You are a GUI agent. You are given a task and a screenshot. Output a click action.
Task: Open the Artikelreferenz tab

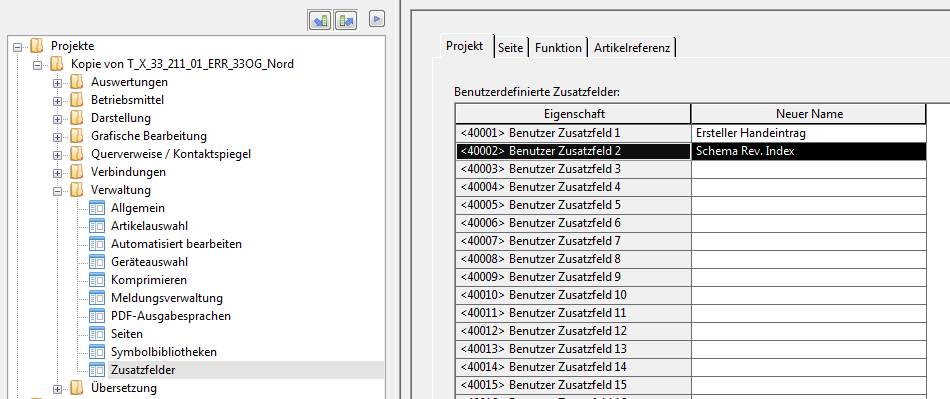632,48
